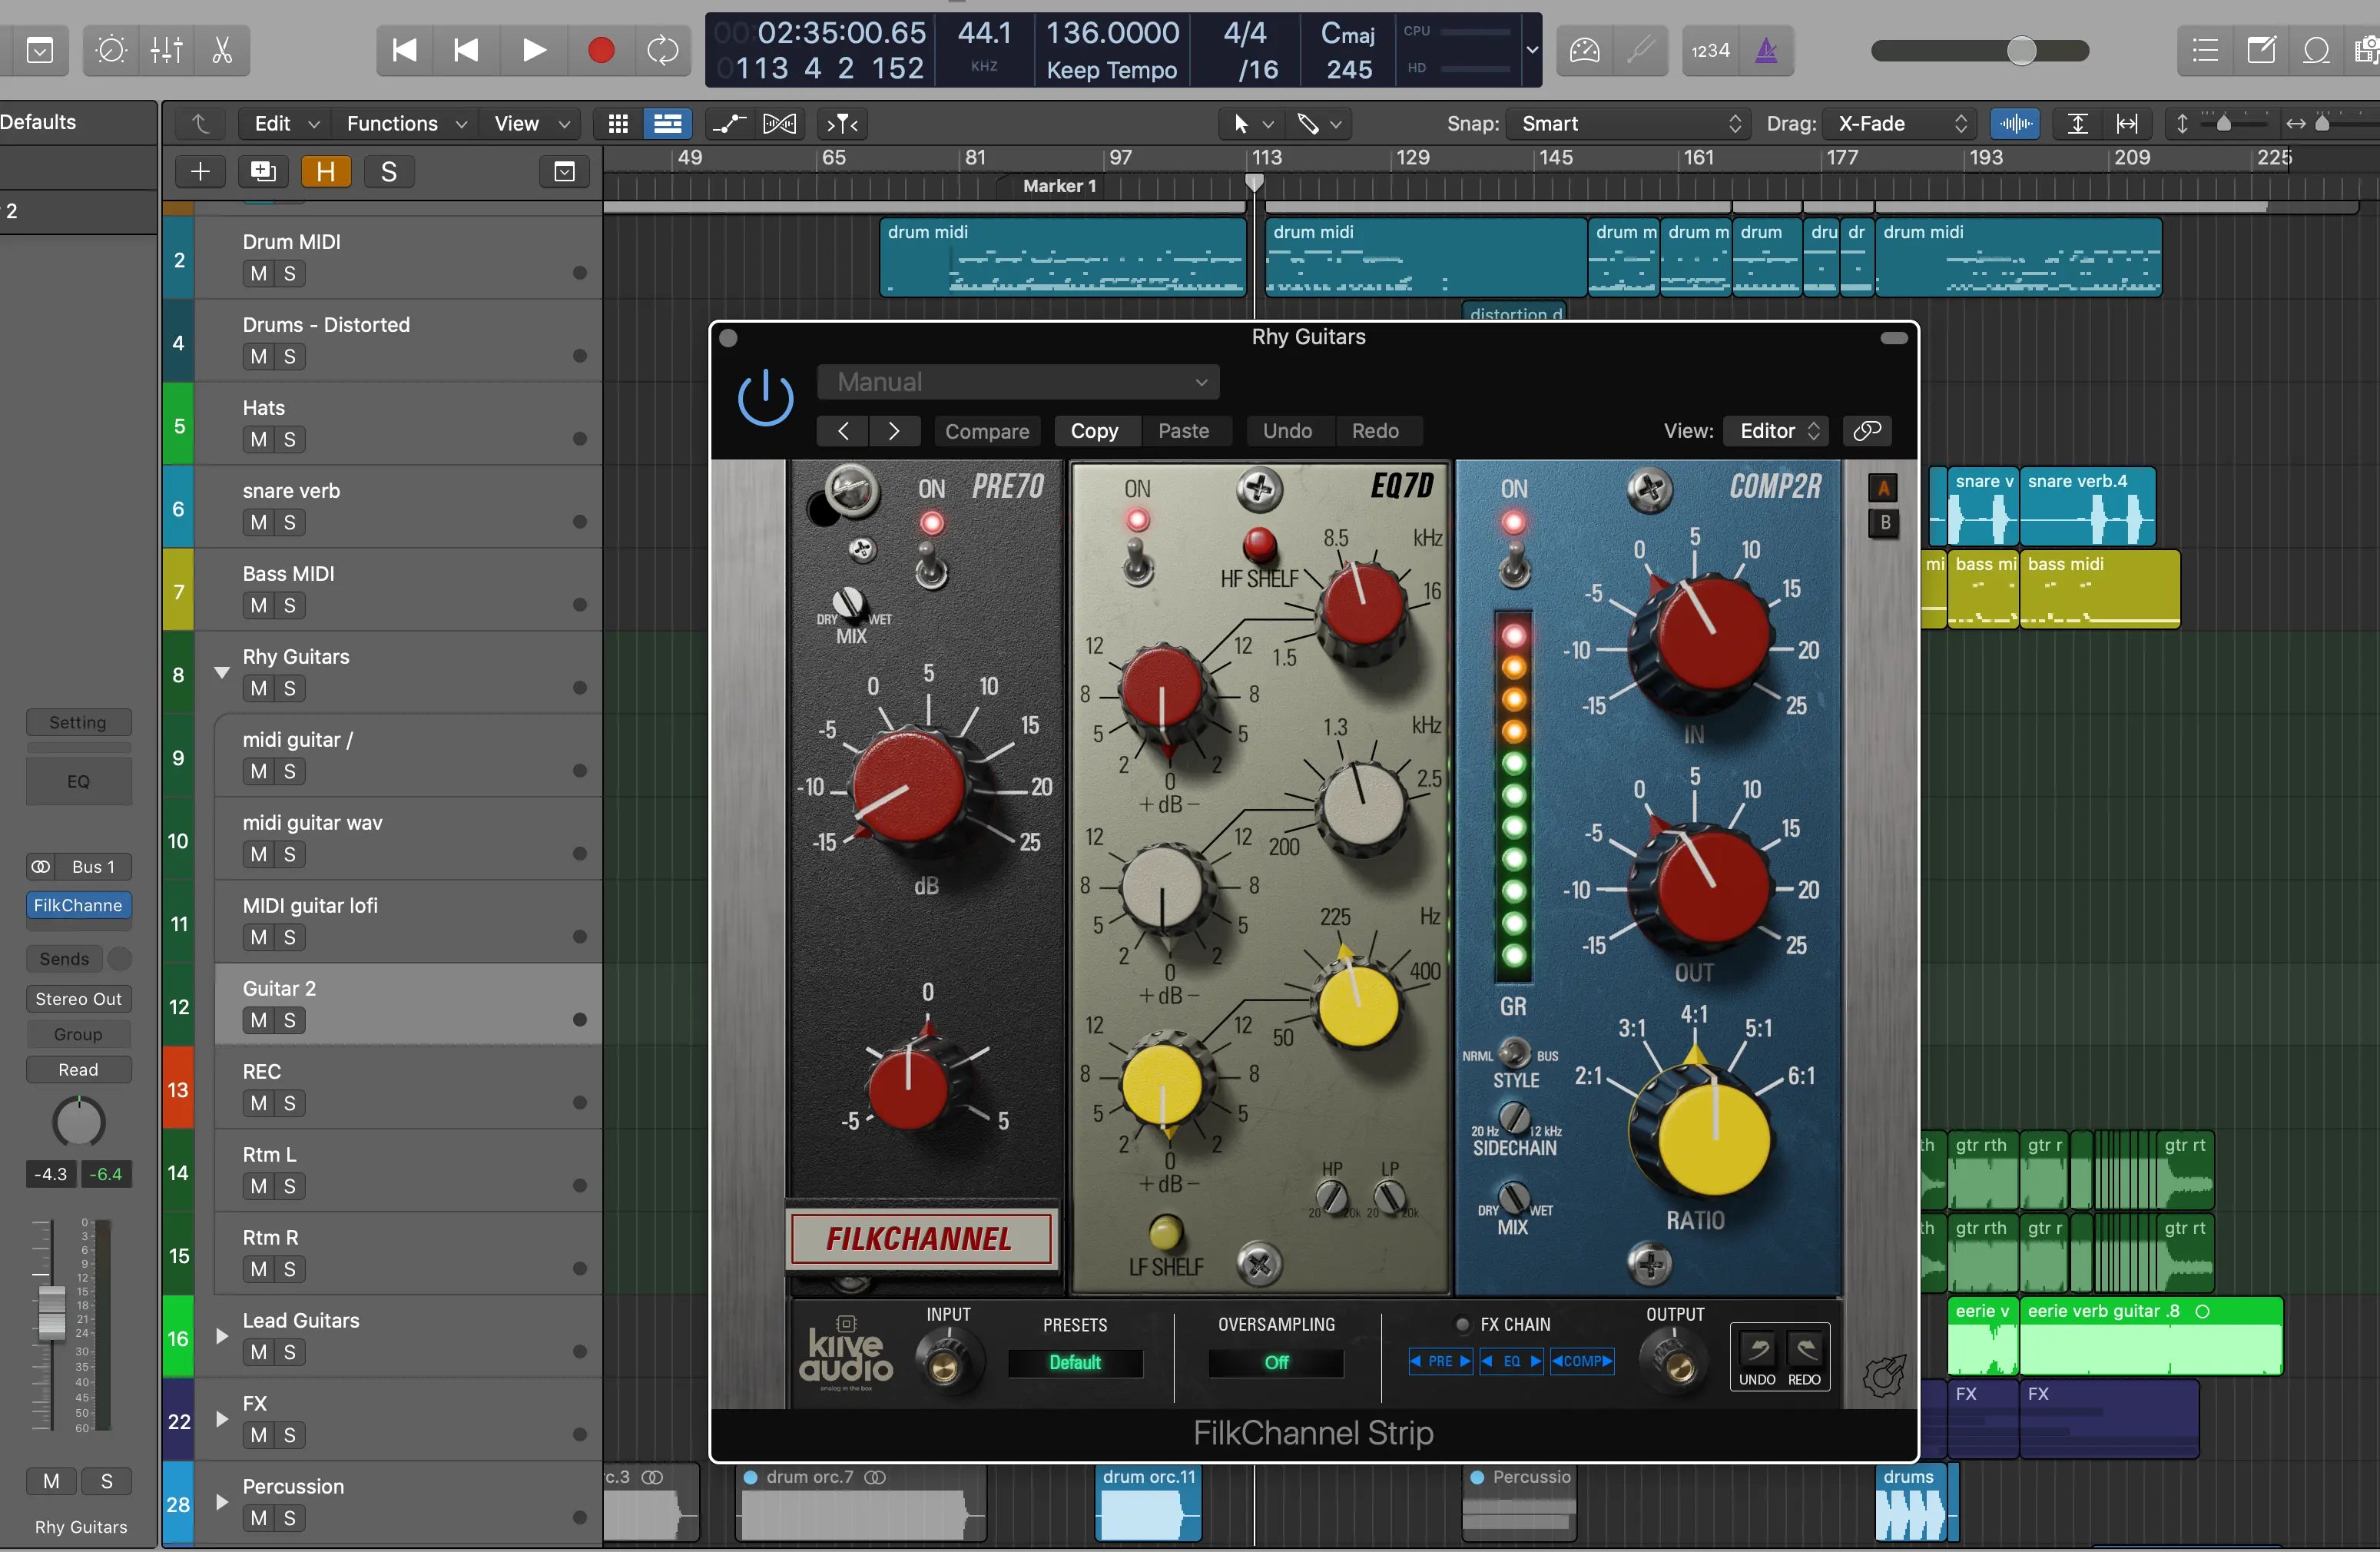Toggle Cycle mode loop icon
This screenshot has height=1552, width=2380.
(662, 50)
